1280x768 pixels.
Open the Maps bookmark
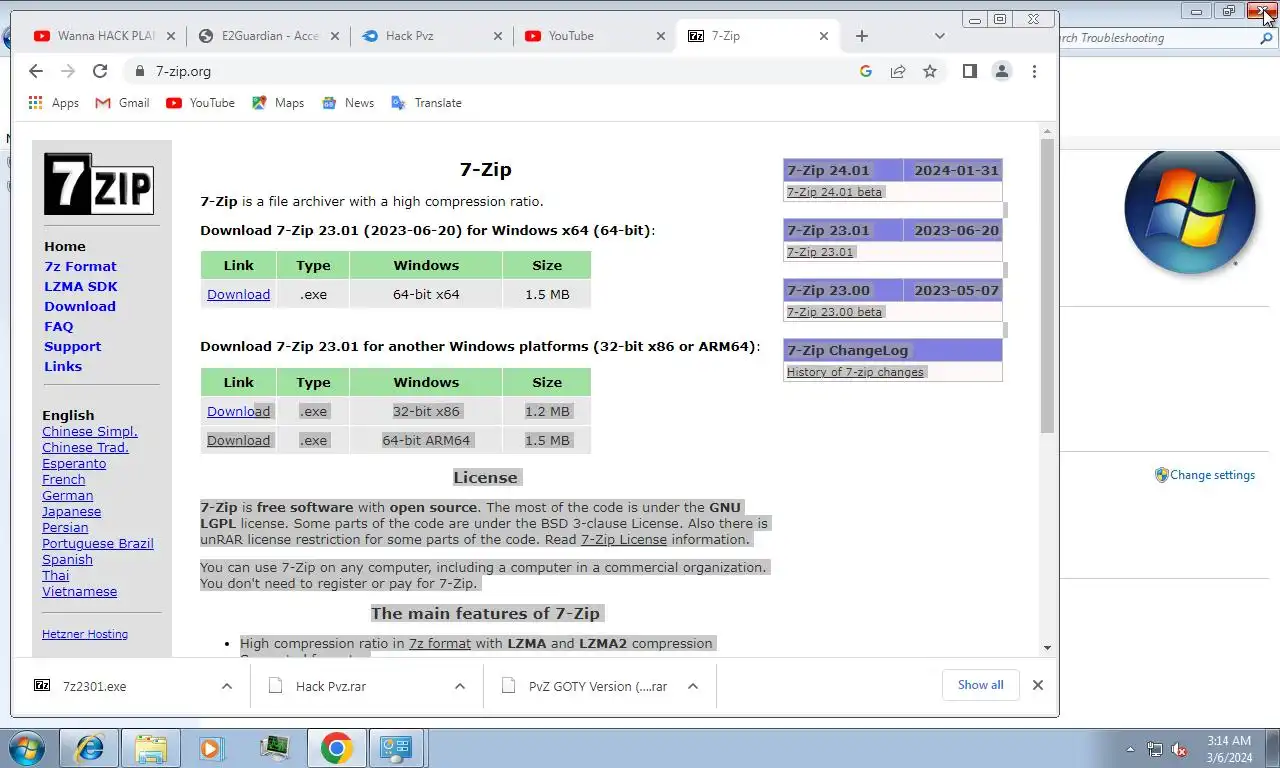coord(278,103)
